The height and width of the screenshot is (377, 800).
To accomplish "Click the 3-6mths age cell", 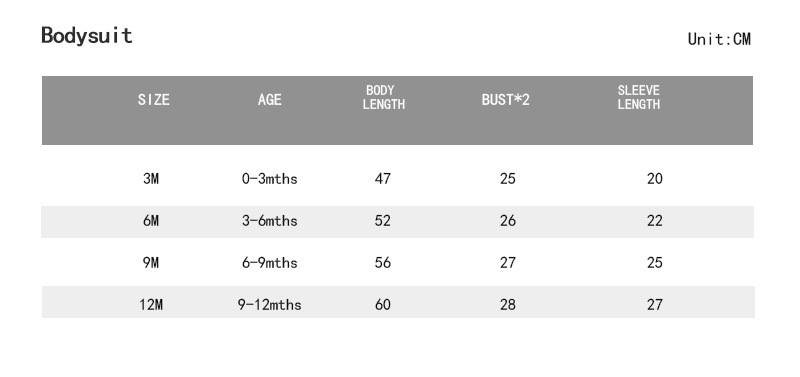I will click(x=269, y=221).
